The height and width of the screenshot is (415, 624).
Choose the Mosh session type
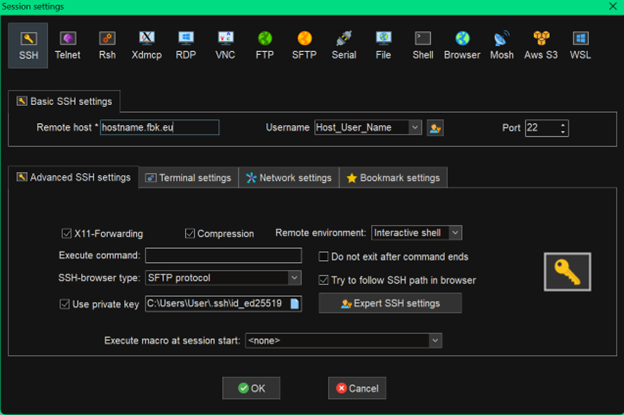501,45
